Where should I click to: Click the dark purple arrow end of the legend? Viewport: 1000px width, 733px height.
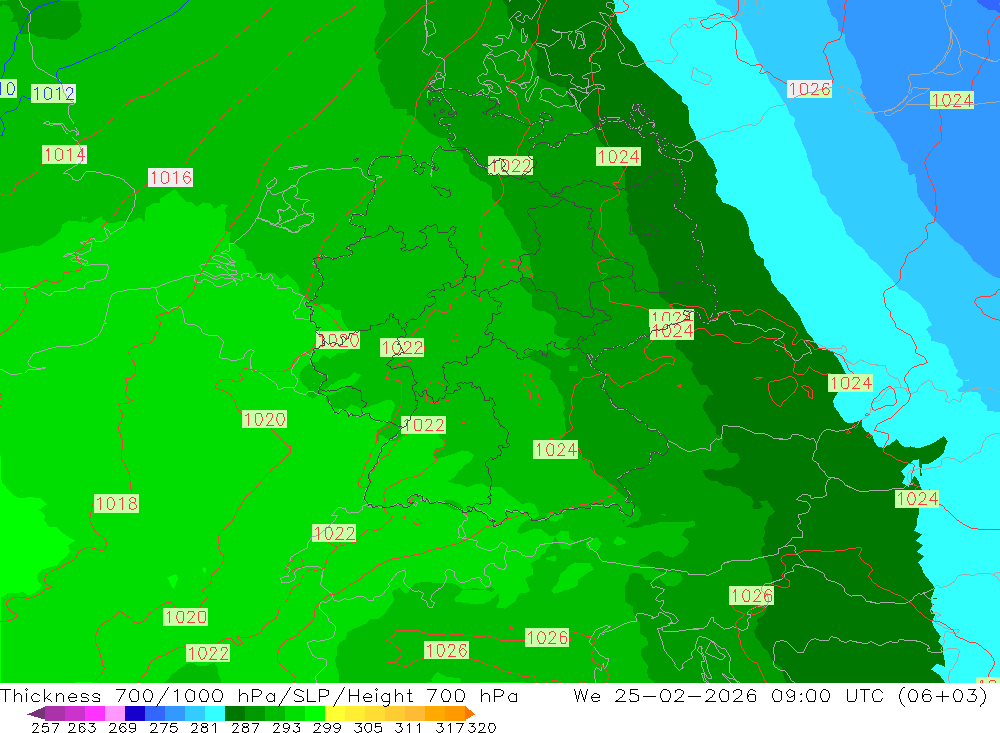(x=36, y=713)
